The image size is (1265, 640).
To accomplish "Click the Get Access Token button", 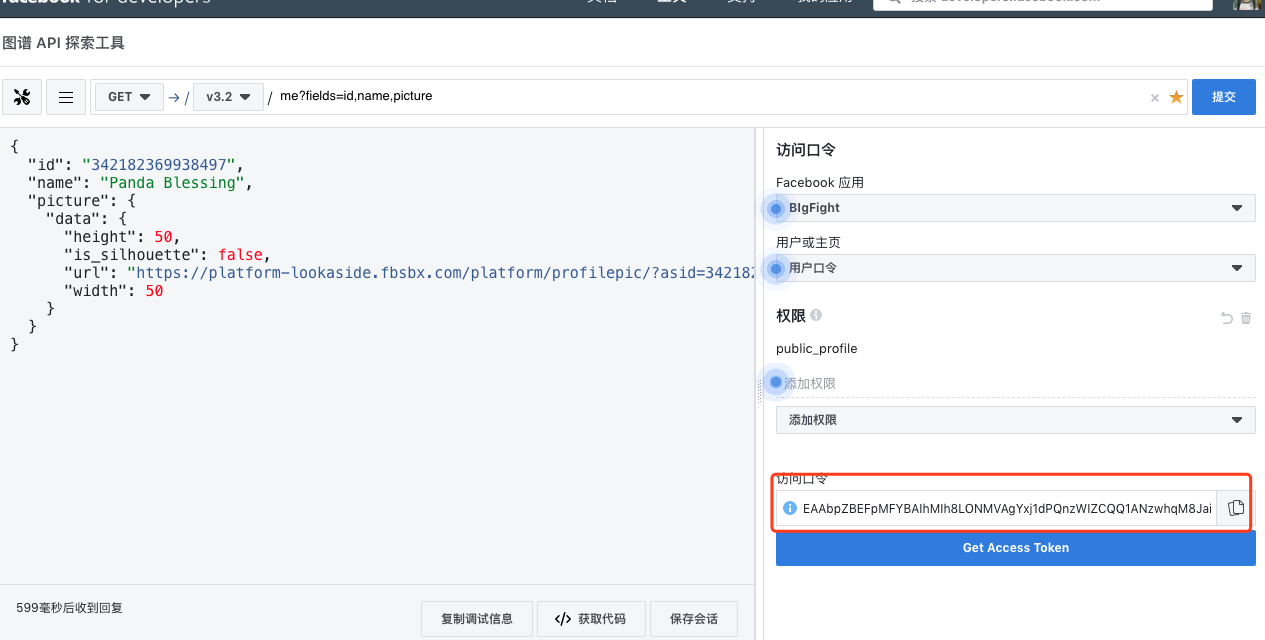I will (1015, 548).
